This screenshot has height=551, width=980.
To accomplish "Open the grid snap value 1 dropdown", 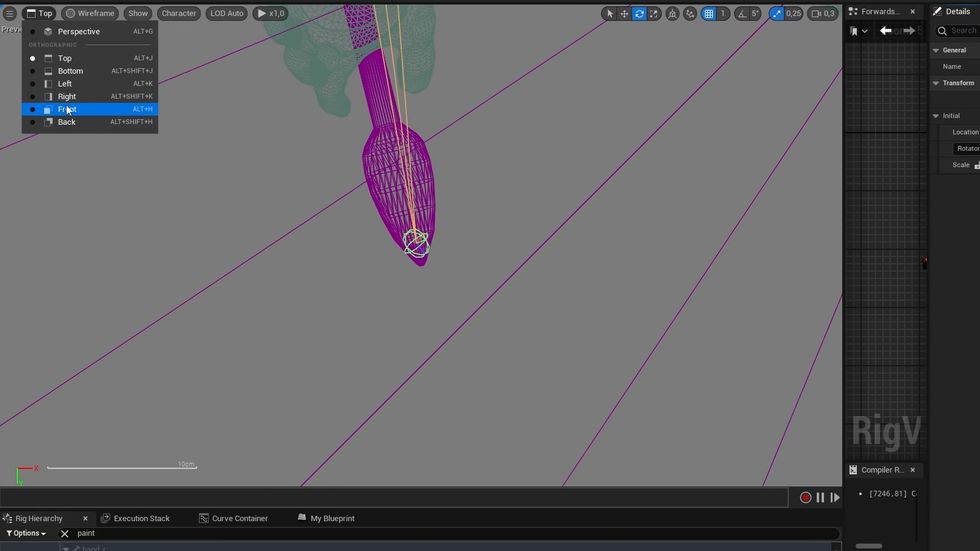I will 722,13.
